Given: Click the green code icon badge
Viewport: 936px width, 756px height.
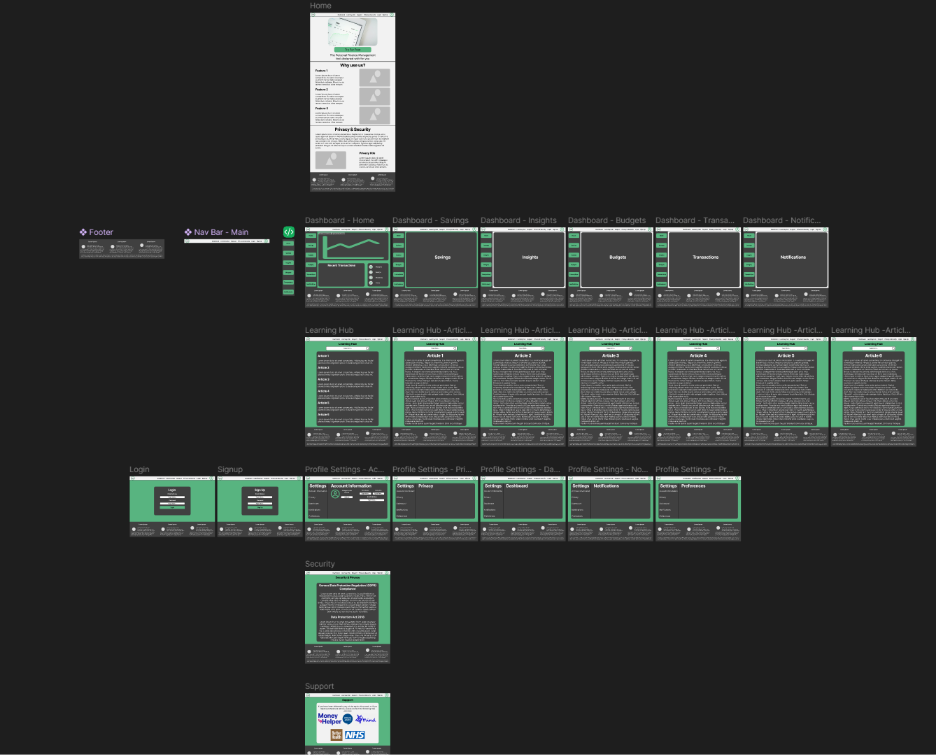Looking at the screenshot, I should pyautogui.click(x=288, y=232).
